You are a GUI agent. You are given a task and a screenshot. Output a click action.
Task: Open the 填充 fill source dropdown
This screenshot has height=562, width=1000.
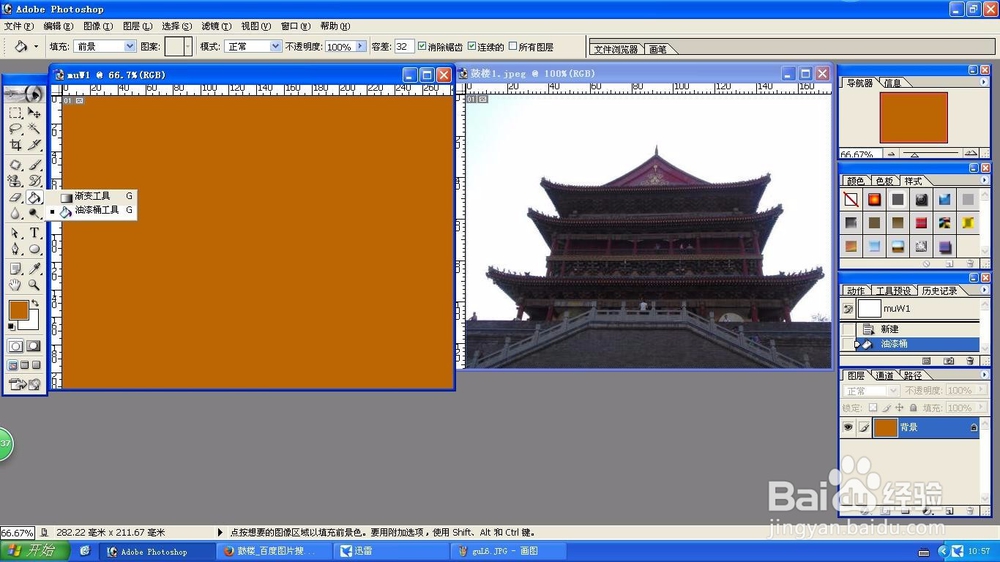coord(129,47)
